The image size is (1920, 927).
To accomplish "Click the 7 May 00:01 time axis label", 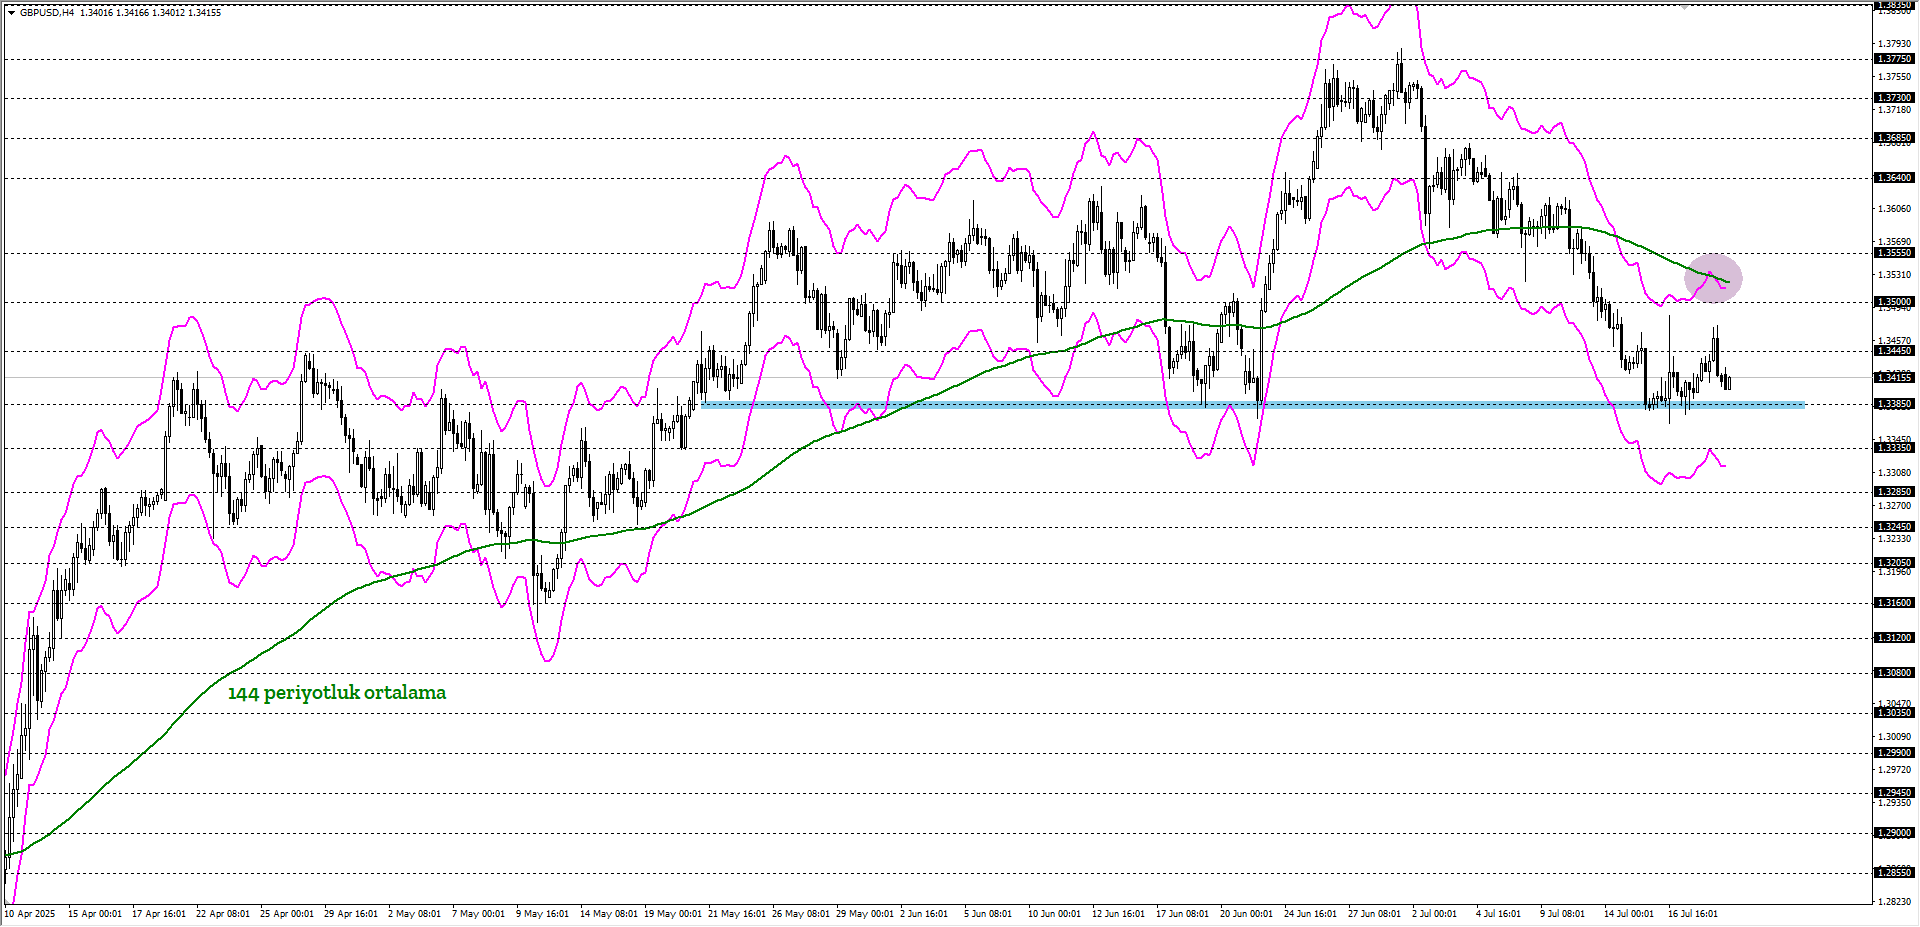I will [x=479, y=914].
